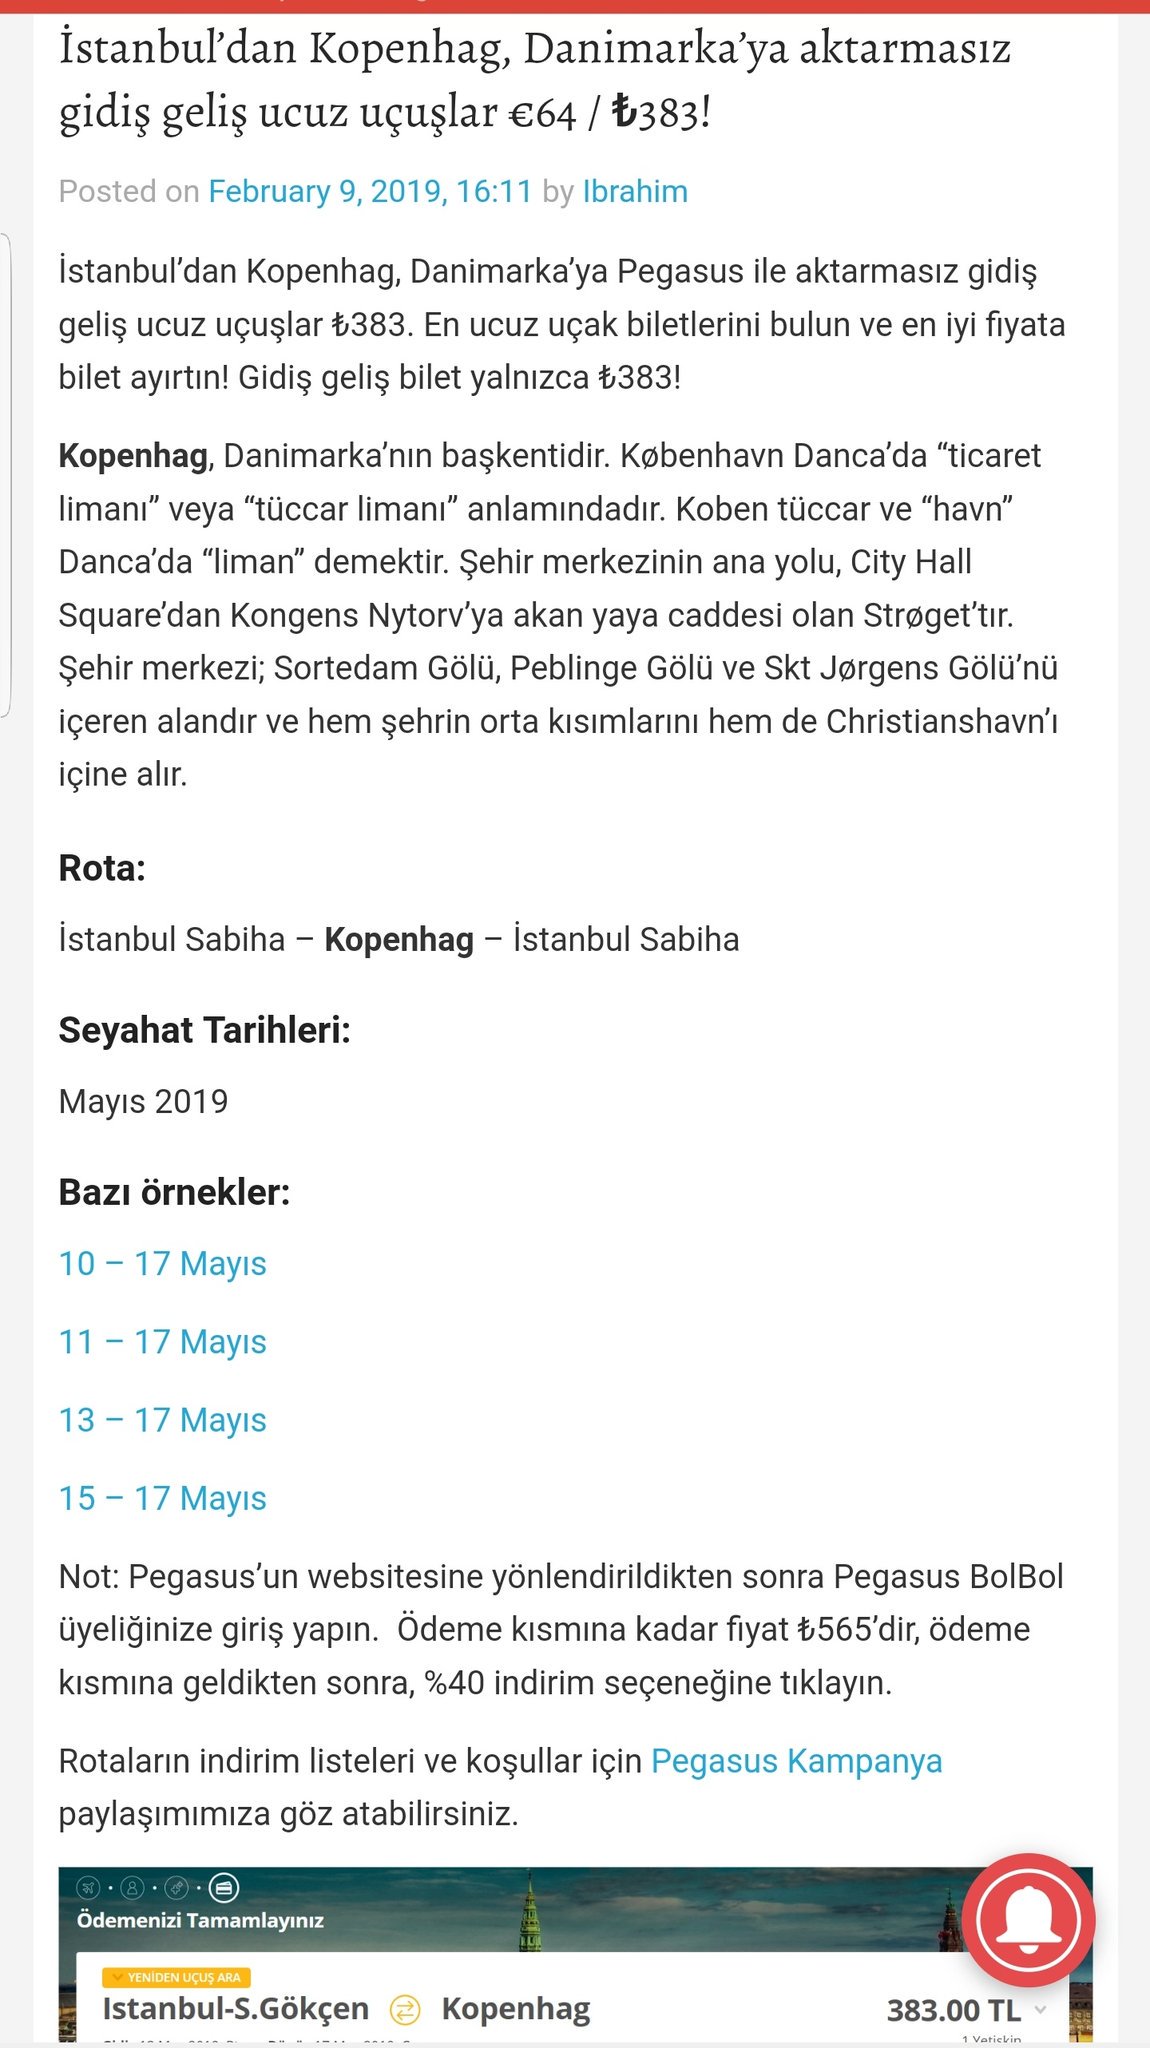Open the Yeniden Uçuş Ara dropdown
This screenshot has height=2048, width=1150.
(x=176, y=1977)
